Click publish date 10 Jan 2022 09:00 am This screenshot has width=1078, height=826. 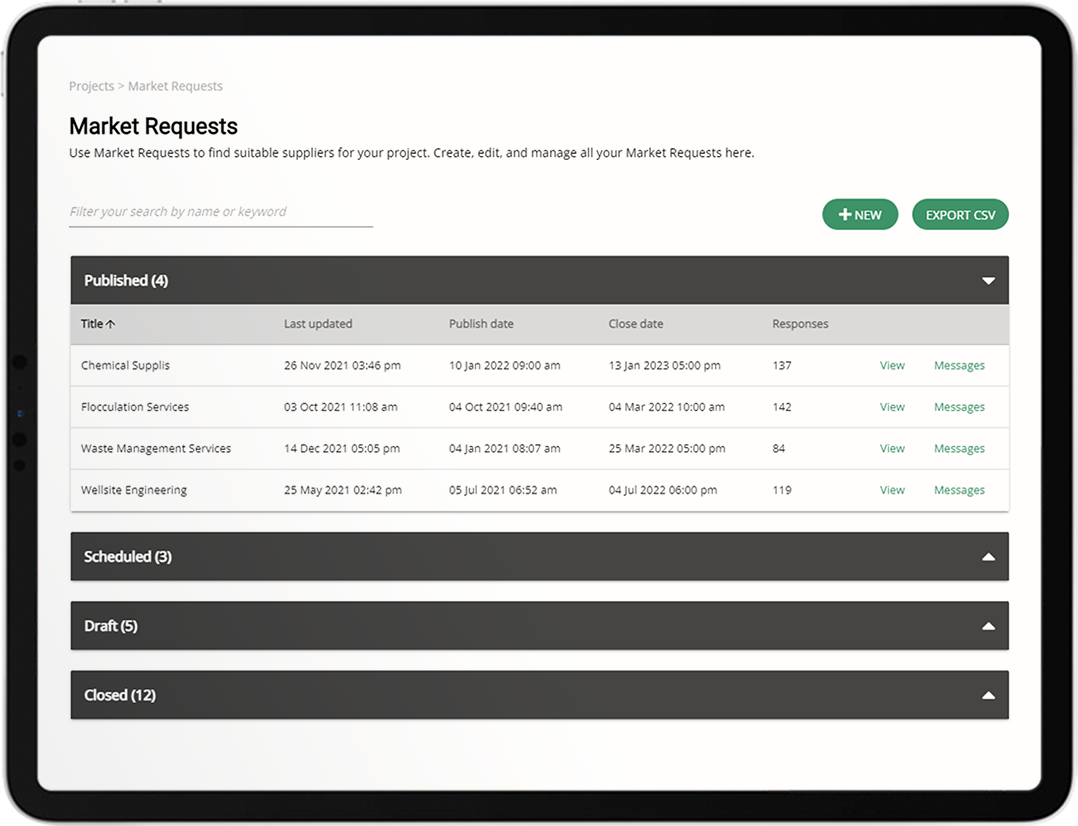point(505,365)
